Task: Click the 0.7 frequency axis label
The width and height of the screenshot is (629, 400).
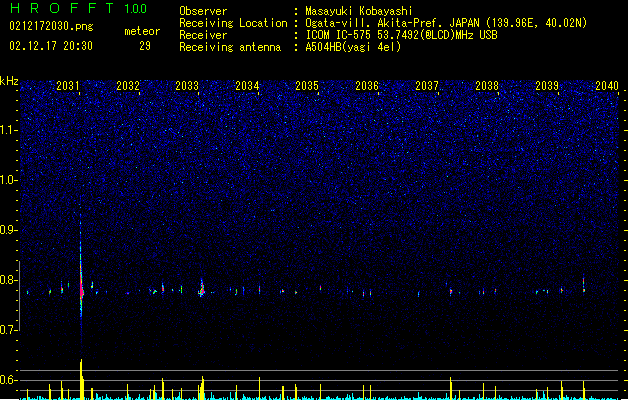Action: (x=9, y=330)
